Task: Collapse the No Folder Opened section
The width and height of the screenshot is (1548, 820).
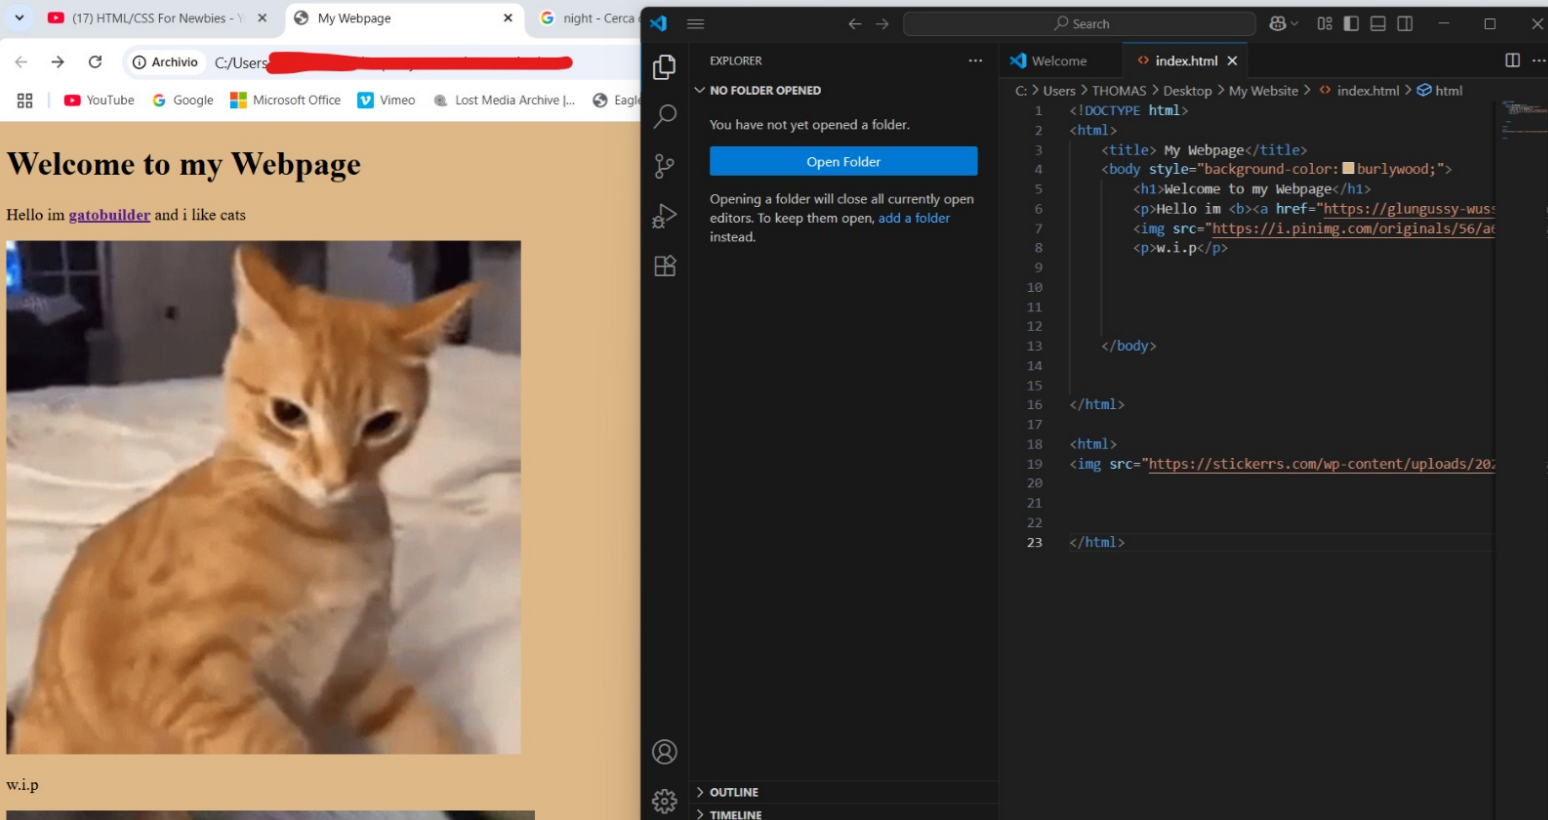Action: 700,90
